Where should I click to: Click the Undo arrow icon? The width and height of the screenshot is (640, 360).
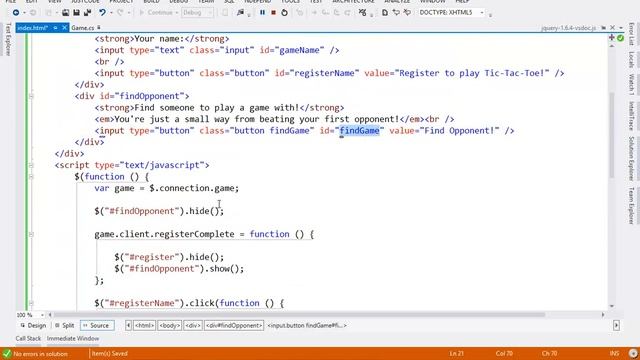pyautogui.click(x=102, y=13)
